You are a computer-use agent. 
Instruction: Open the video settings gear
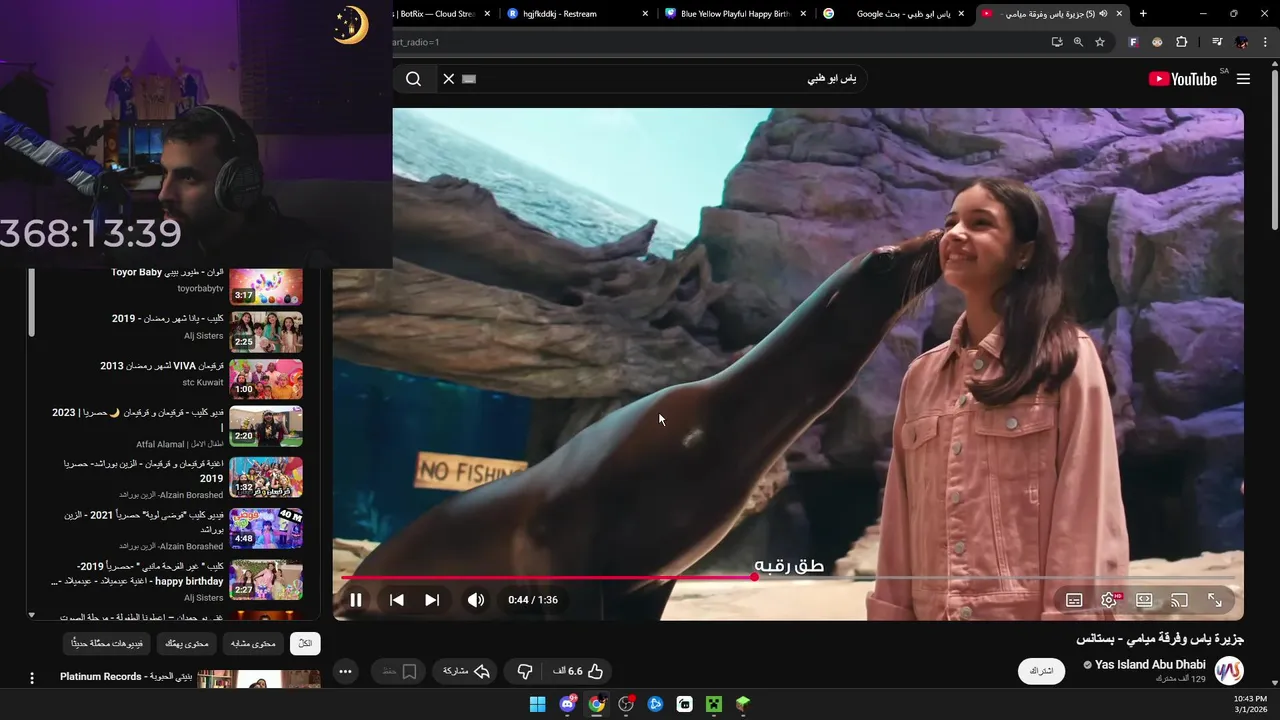pos(1109,600)
